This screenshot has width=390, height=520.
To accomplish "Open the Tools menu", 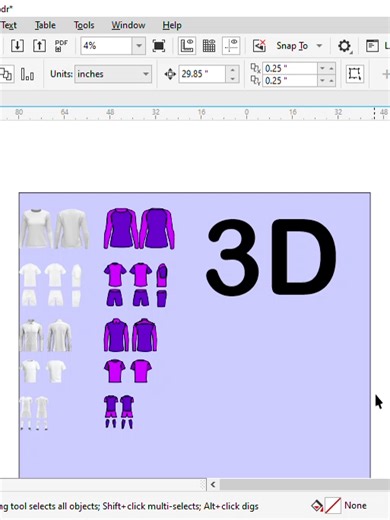I will [x=84, y=25].
